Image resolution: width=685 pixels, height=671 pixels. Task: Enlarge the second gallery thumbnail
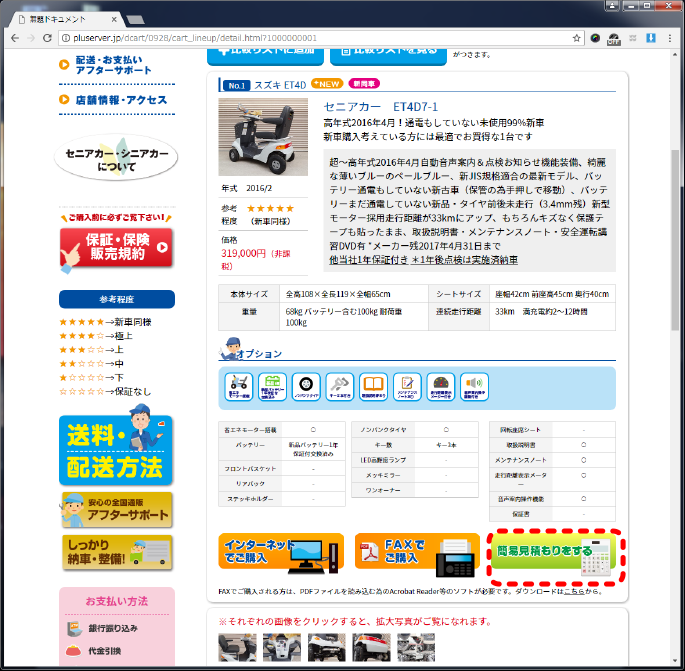[x=282, y=647]
